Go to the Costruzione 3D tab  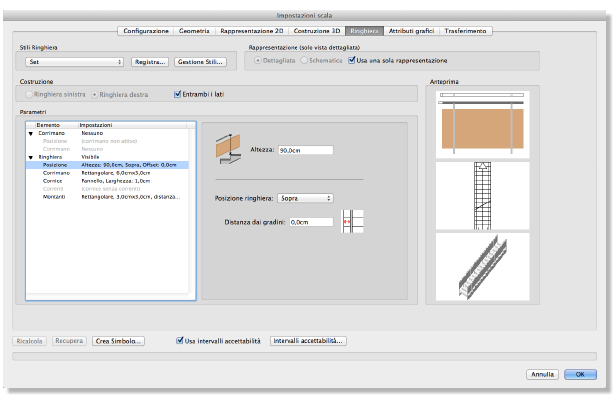point(317,31)
